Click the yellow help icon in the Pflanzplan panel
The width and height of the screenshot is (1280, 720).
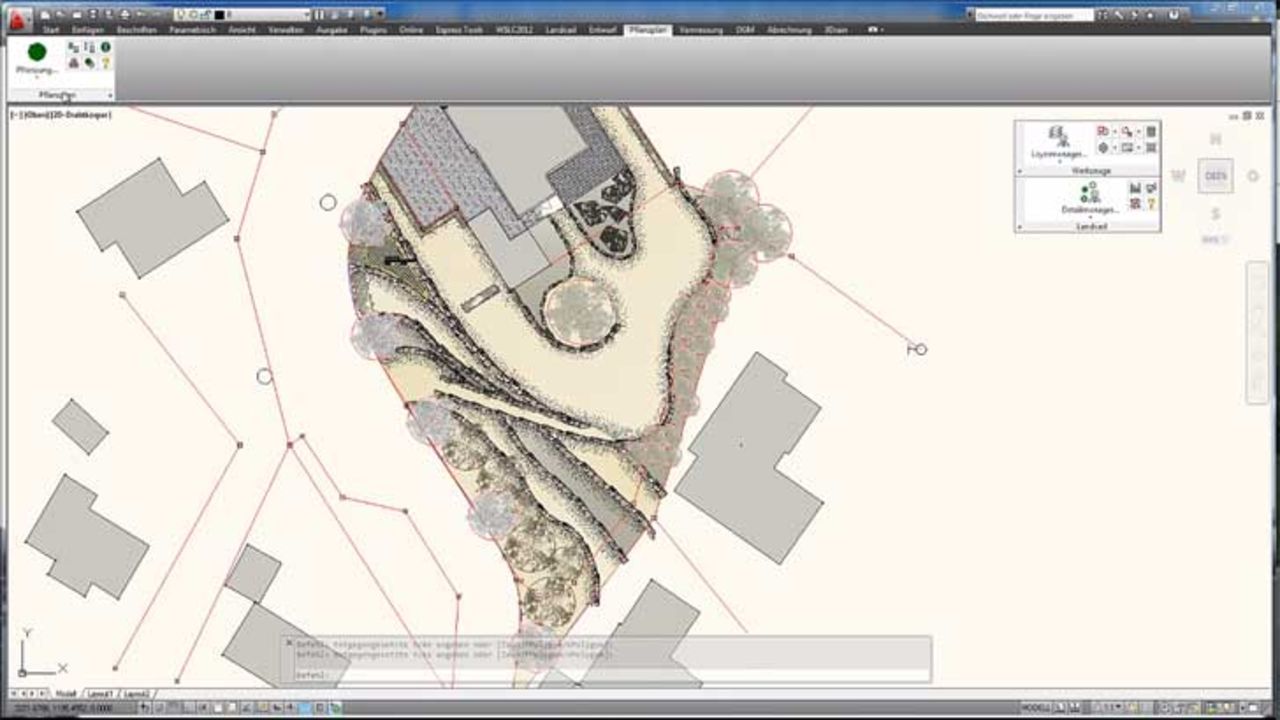(105, 63)
